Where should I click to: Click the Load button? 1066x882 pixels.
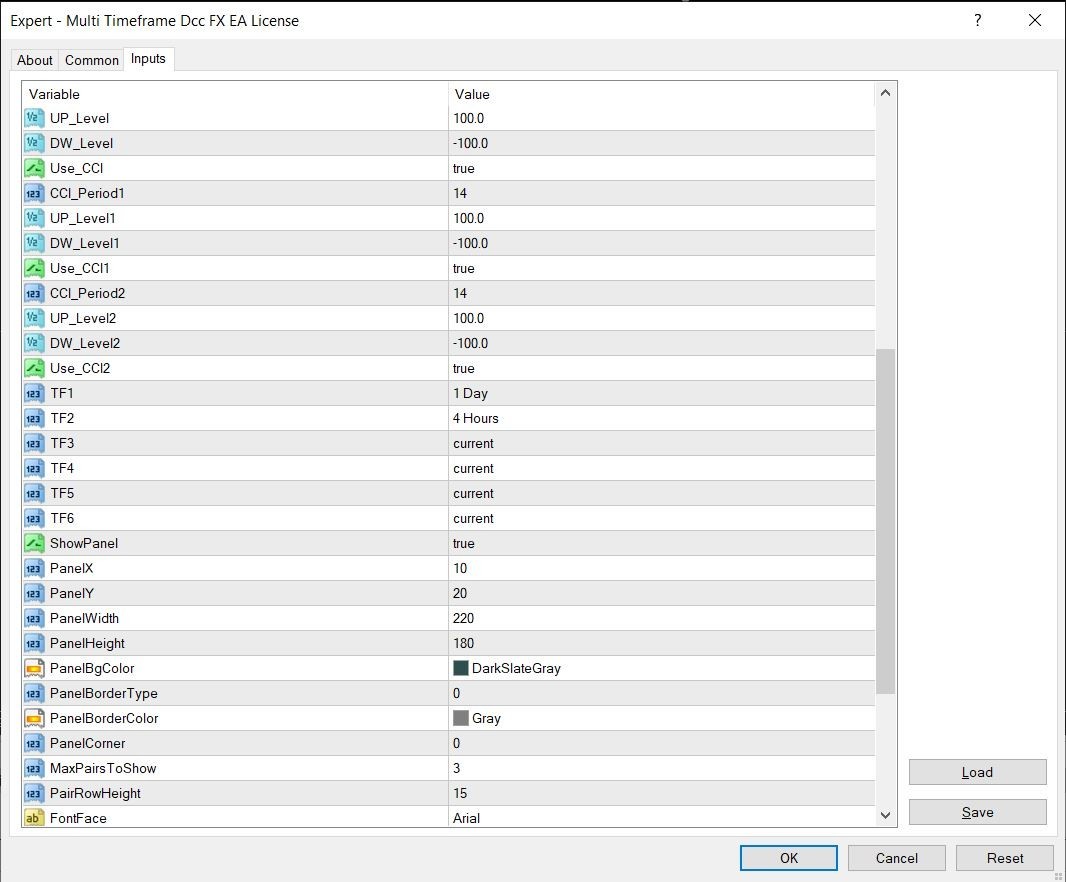coord(977,772)
